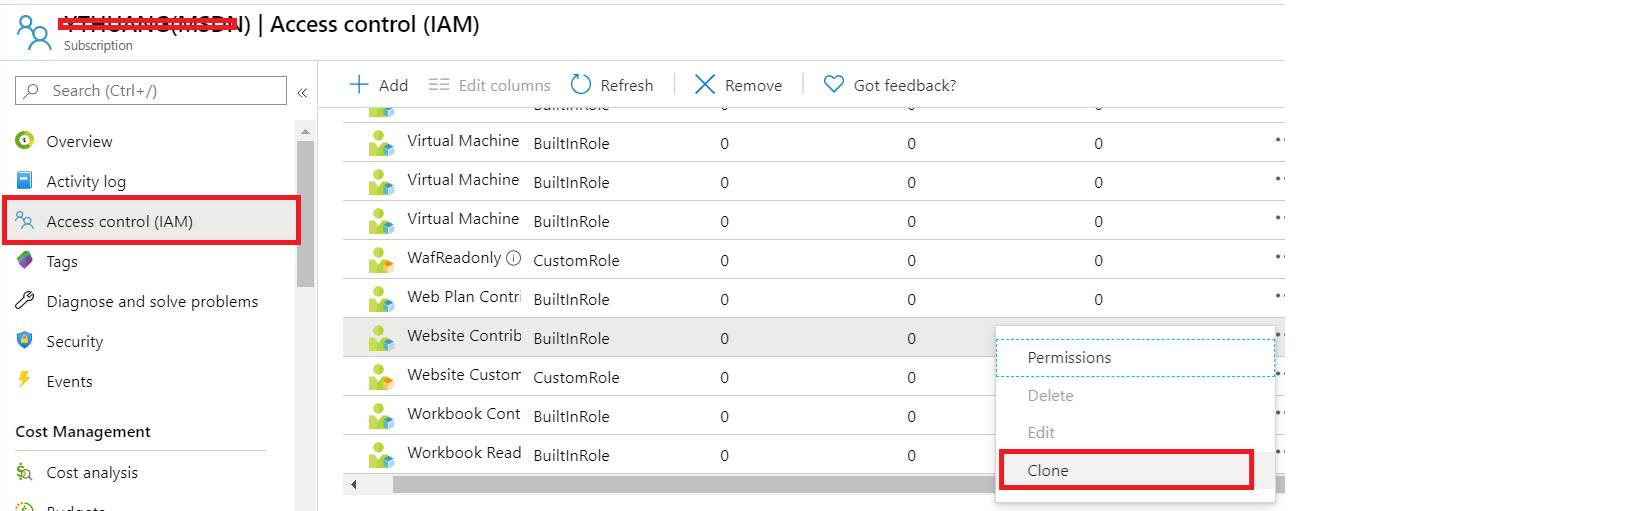Collapse the sidebar using double chevron
Viewport: 1635px width, 511px height.
click(x=302, y=92)
